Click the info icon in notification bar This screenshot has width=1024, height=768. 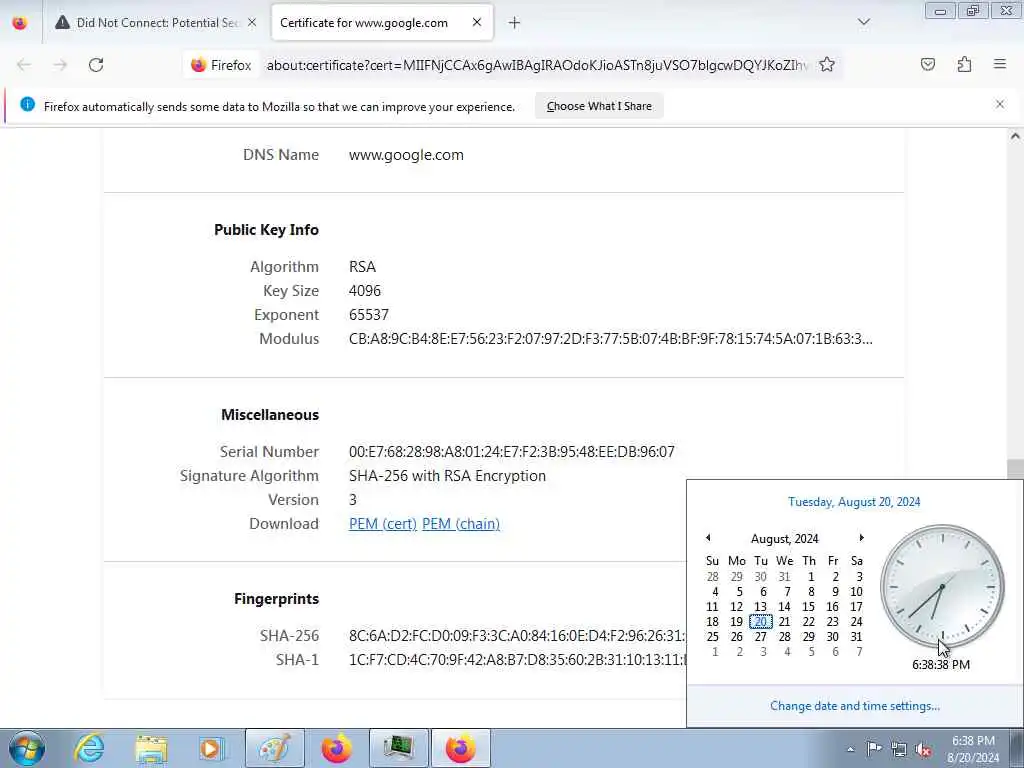pyautogui.click(x=27, y=104)
